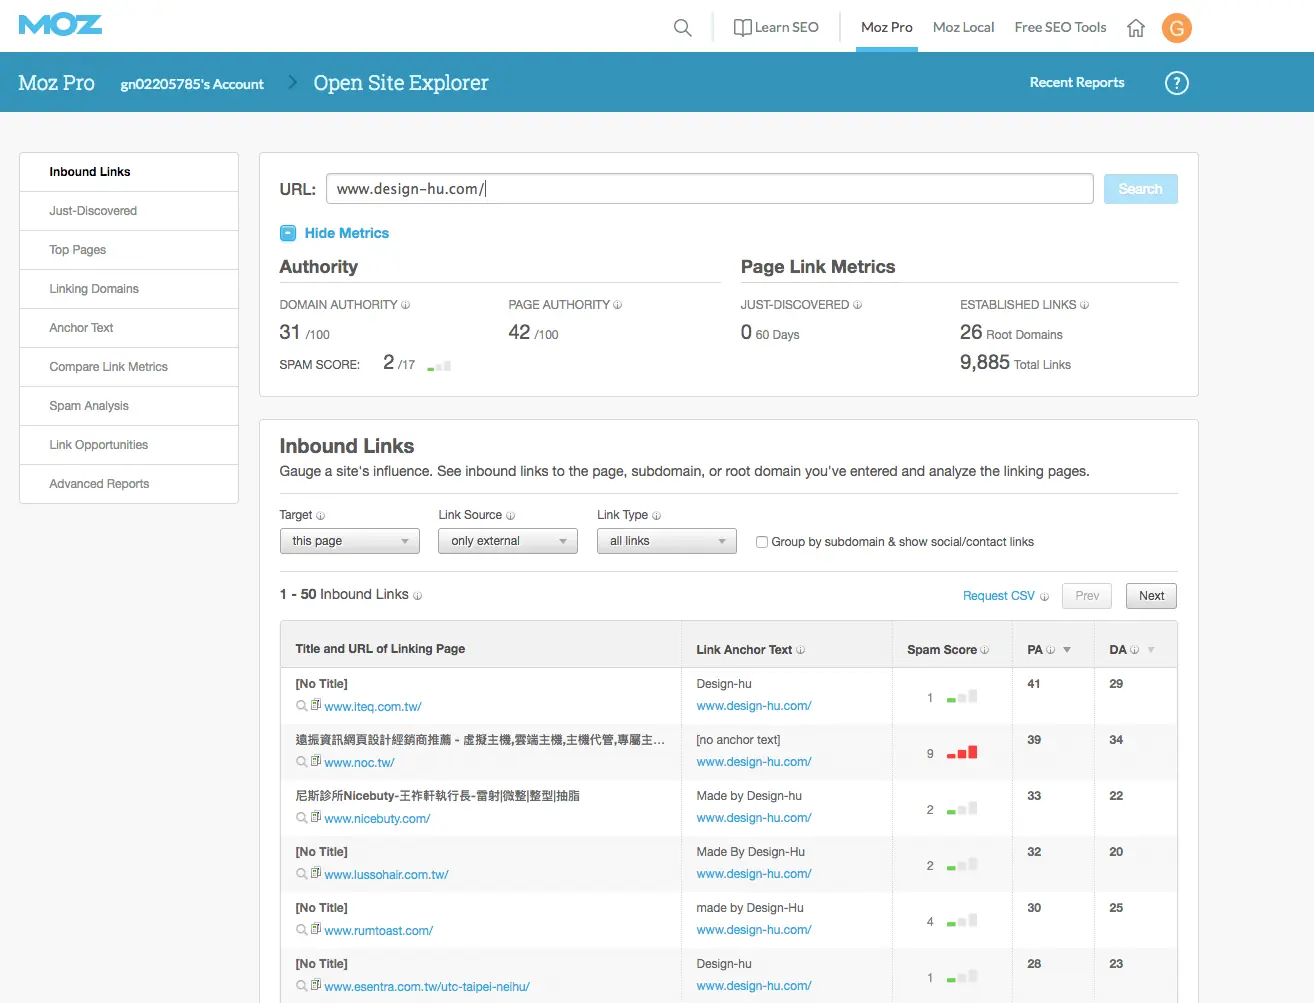Click the Learn SEO book icon
Viewport: 1314px width, 1003px height.
[x=742, y=27]
